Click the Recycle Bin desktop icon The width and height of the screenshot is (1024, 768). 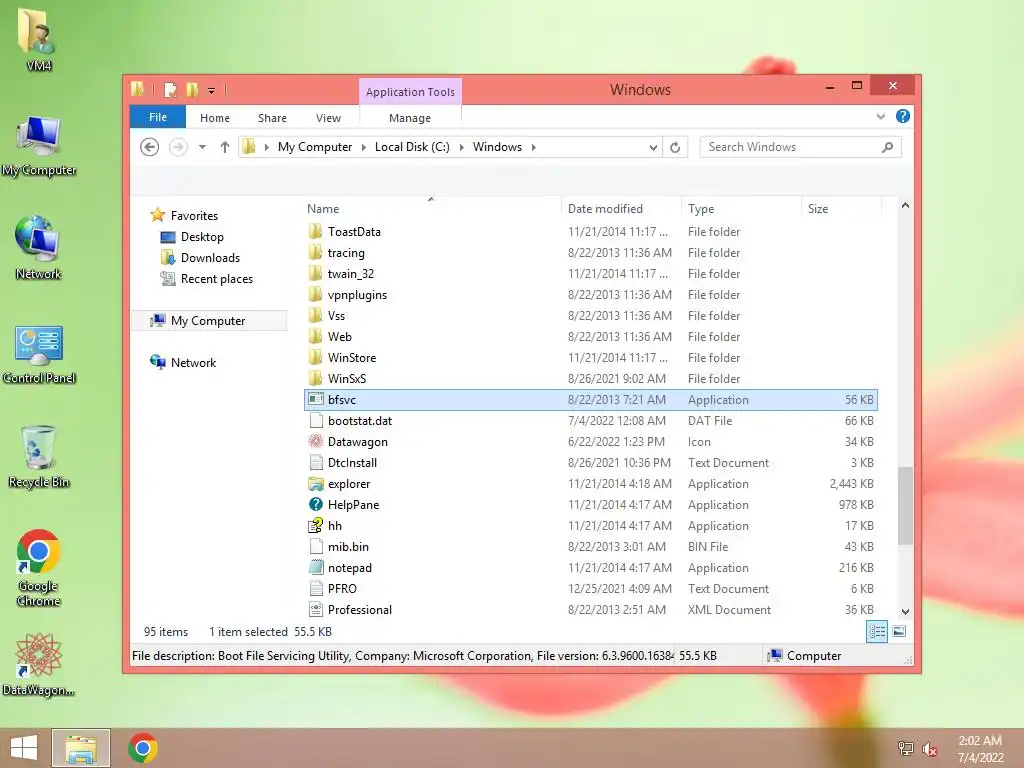(39, 456)
